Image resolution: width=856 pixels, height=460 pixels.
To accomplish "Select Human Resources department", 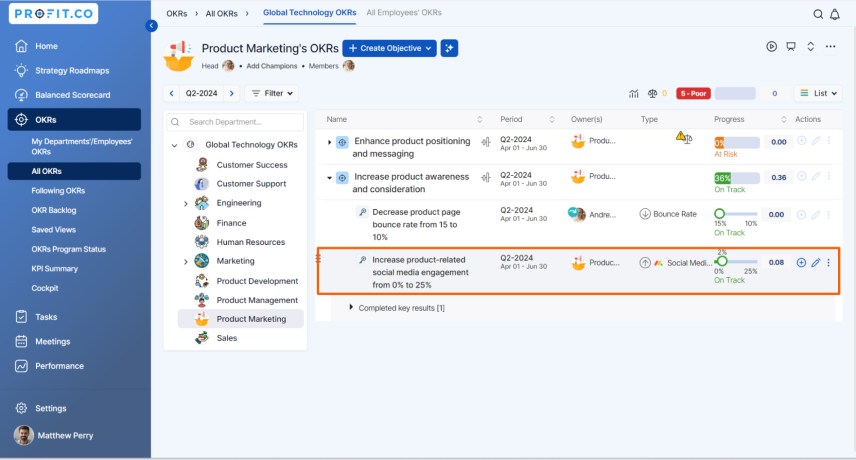I will 251,242.
